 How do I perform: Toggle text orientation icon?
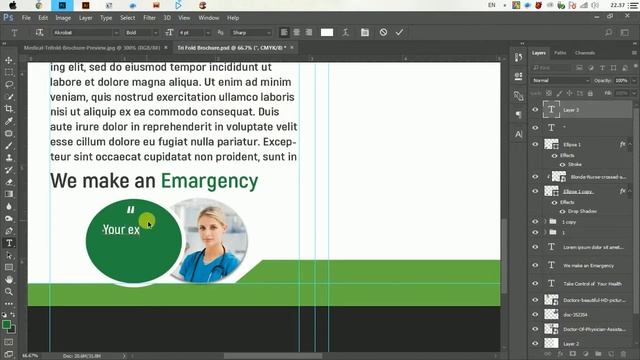coord(39,32)
